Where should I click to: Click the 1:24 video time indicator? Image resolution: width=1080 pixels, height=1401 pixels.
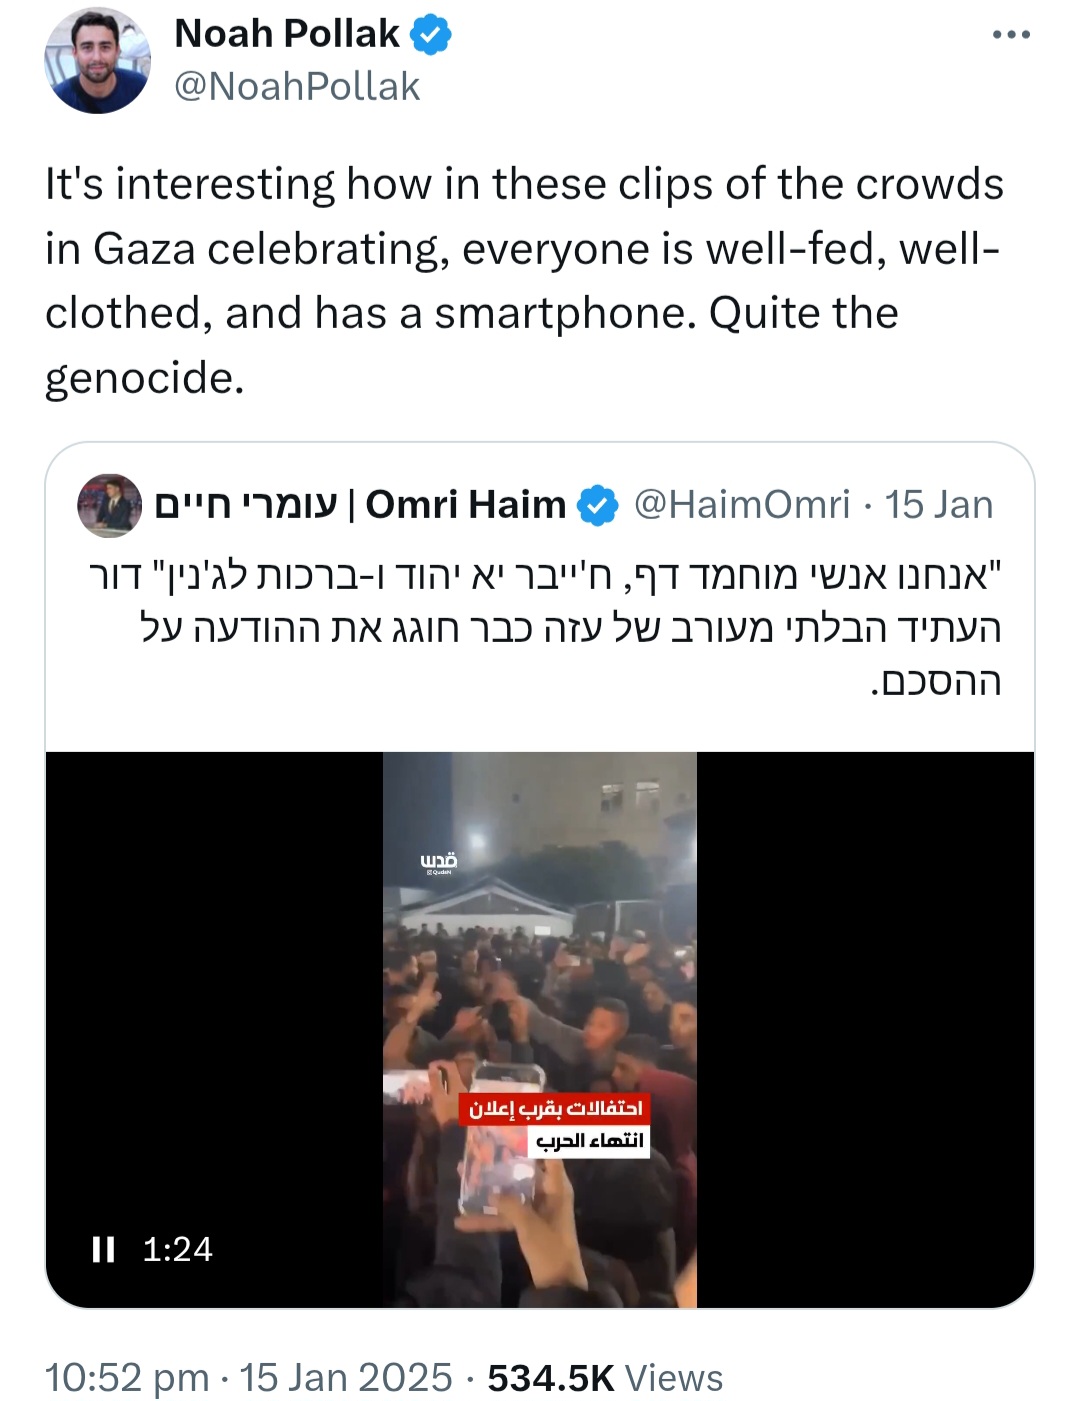coord(177,1249)
